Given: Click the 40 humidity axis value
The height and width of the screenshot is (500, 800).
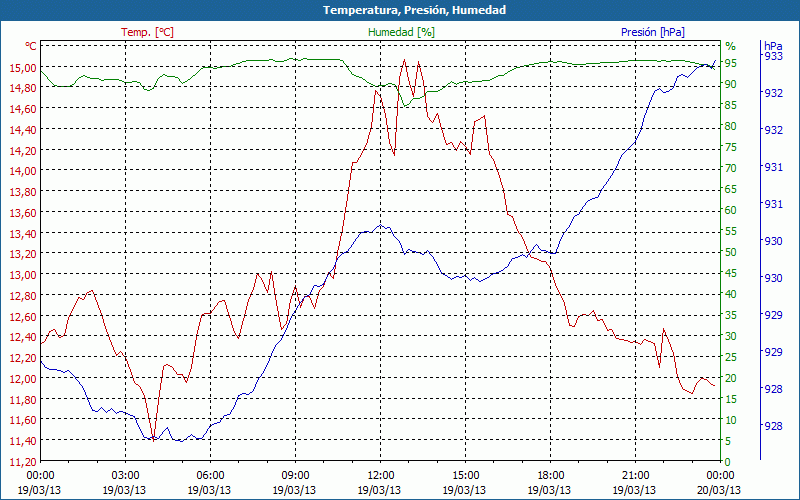Looking at the screenshot, I should tap(731, 294).
